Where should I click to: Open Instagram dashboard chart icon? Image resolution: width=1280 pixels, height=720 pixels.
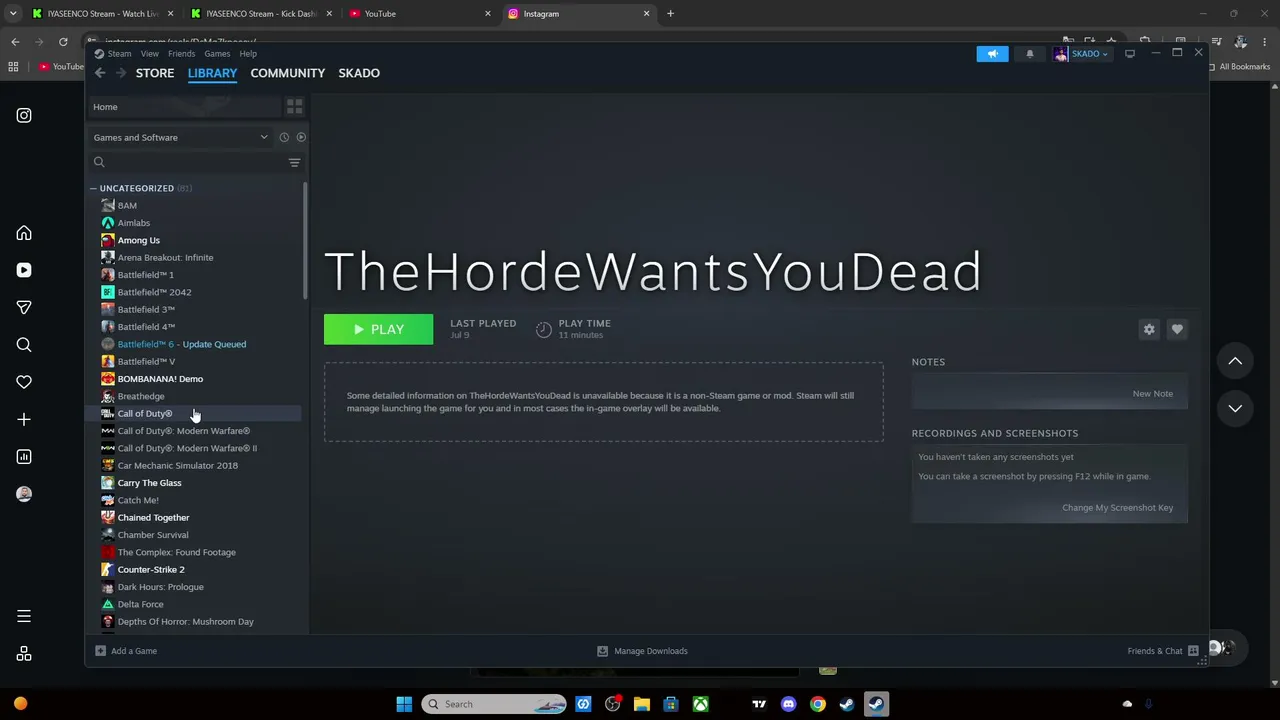24,457
